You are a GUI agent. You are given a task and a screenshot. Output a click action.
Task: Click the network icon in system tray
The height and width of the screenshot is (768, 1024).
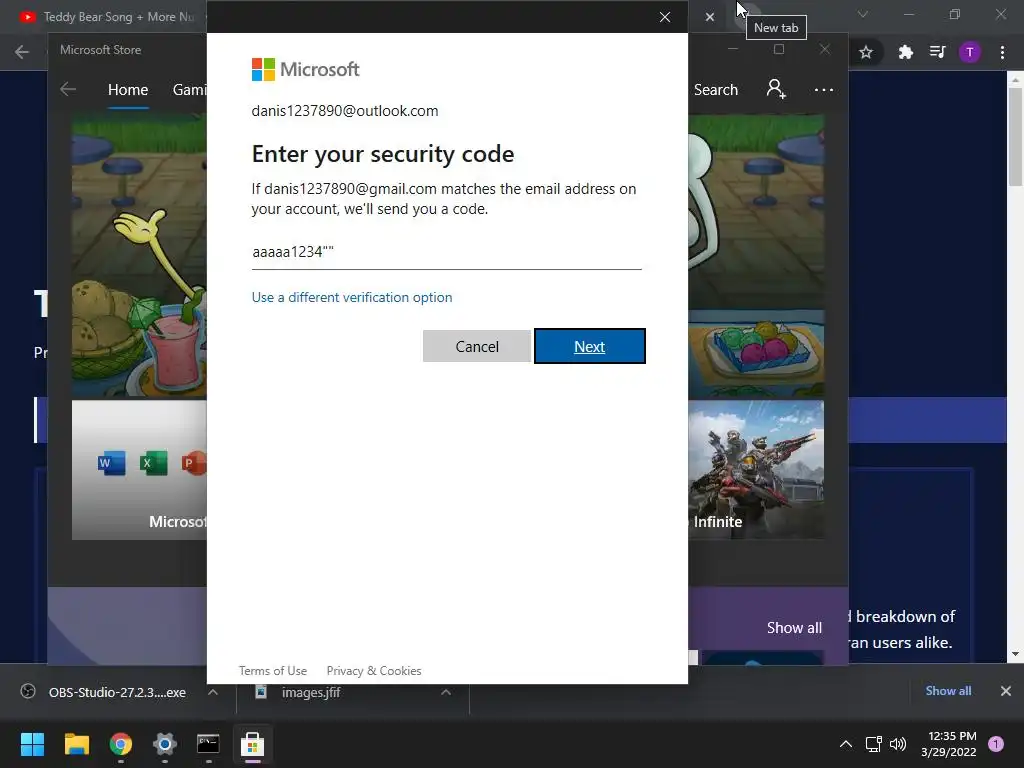(874, 744)
